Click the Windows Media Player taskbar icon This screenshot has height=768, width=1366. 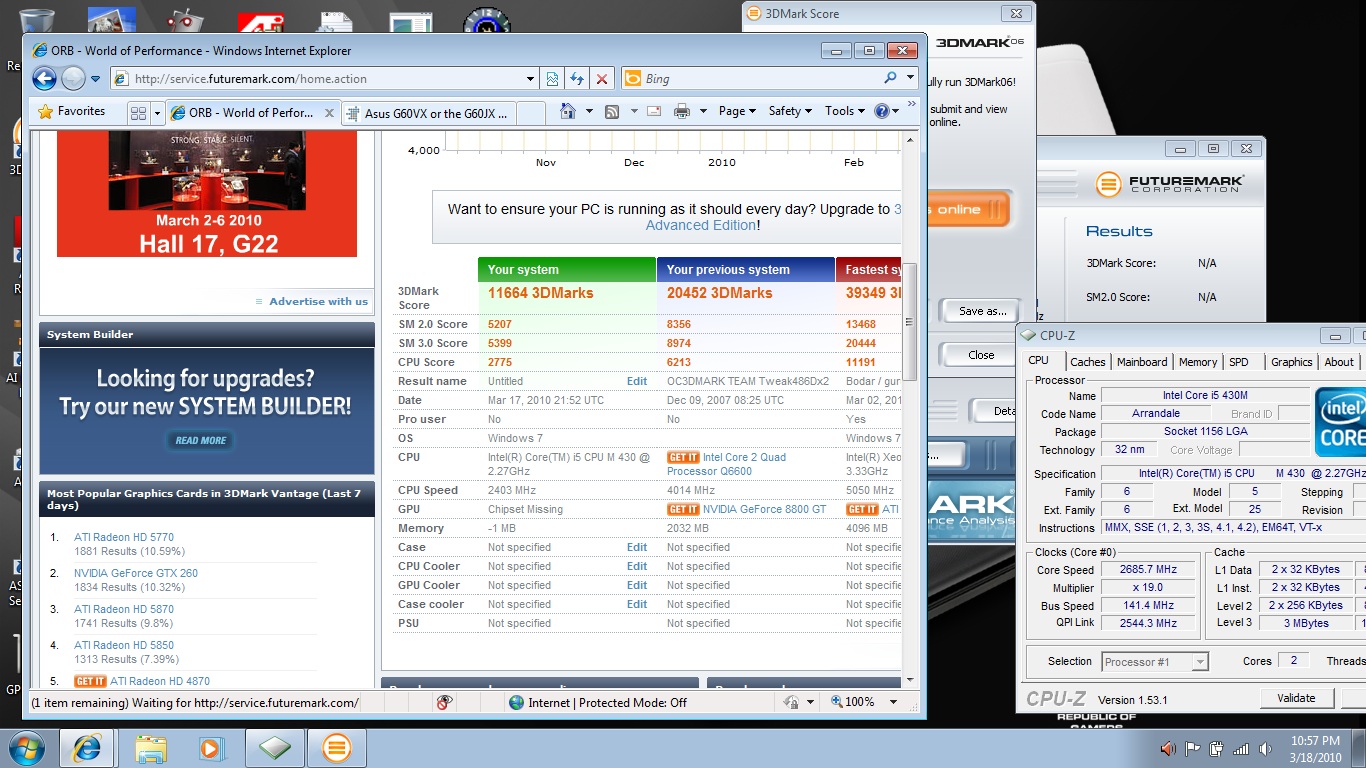pos(211,748)
